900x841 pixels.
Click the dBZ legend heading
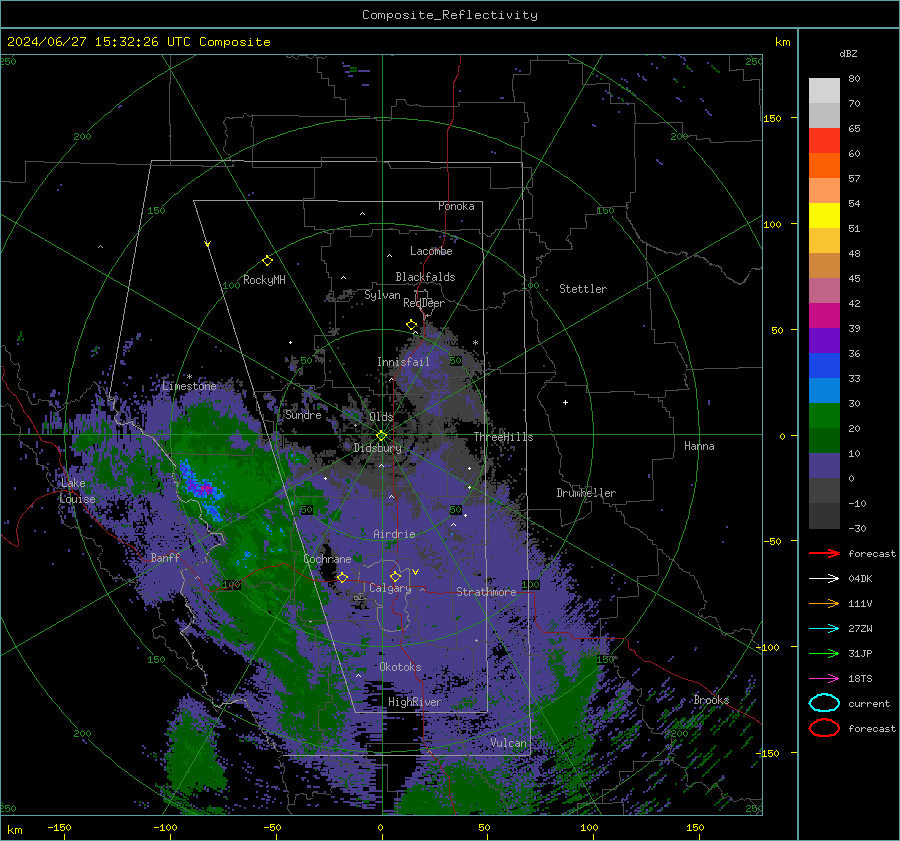coord(848,53)
